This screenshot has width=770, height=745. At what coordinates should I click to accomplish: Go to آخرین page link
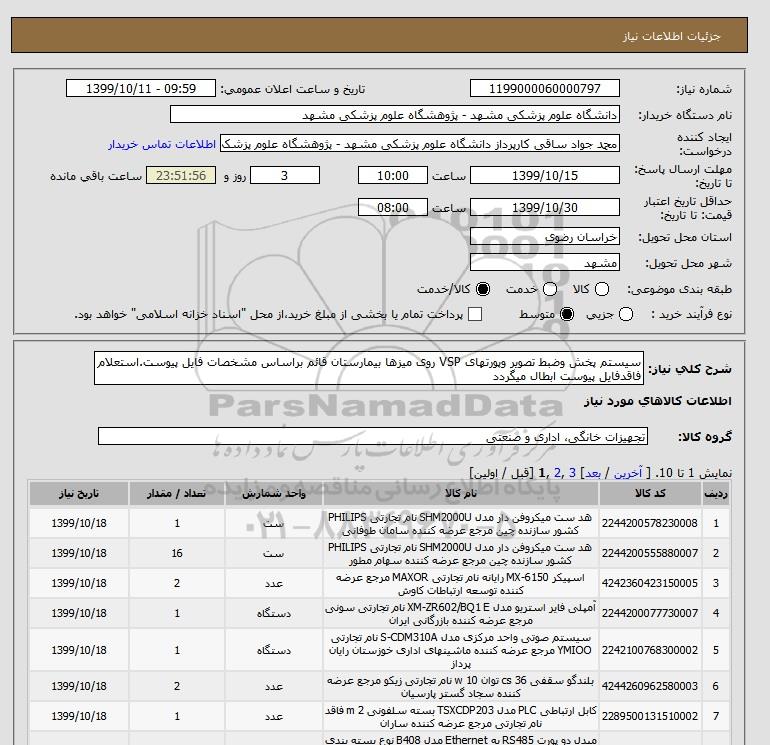click(x=628, y=473)
